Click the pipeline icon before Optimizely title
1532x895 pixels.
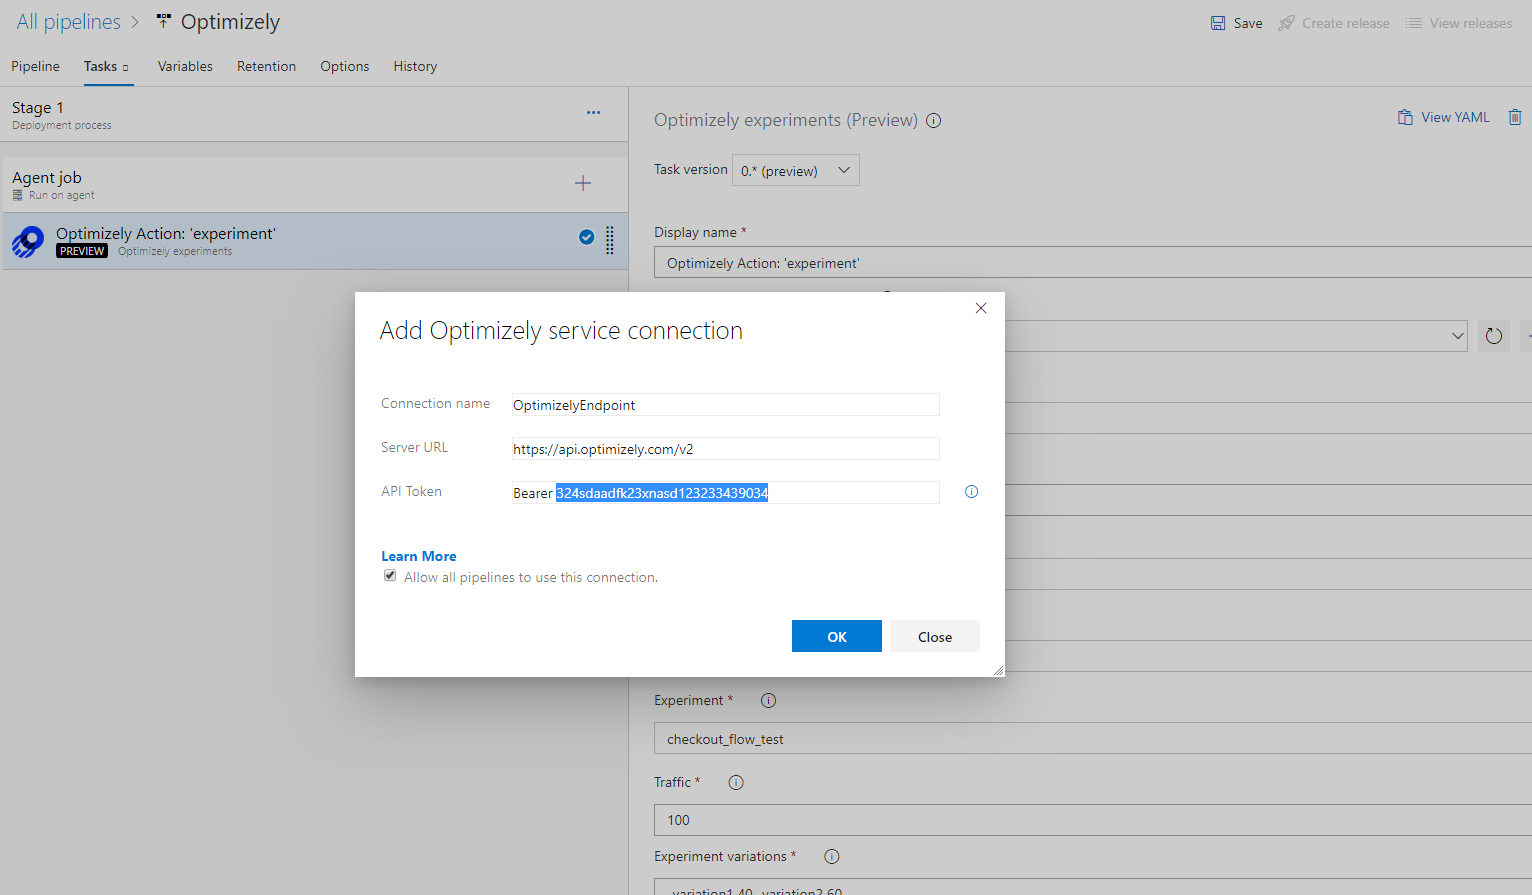tap(164, 21)
